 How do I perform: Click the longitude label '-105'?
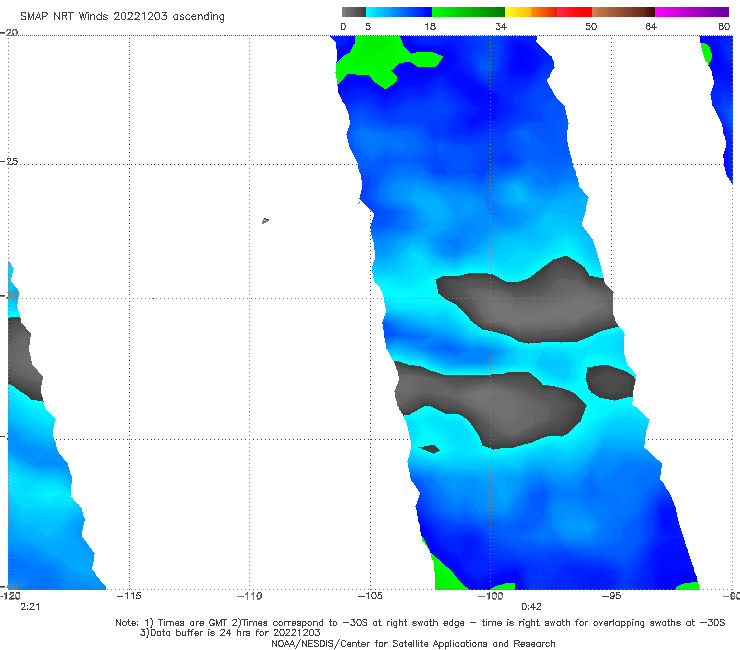pyautogui.click(x=370, y=596)
